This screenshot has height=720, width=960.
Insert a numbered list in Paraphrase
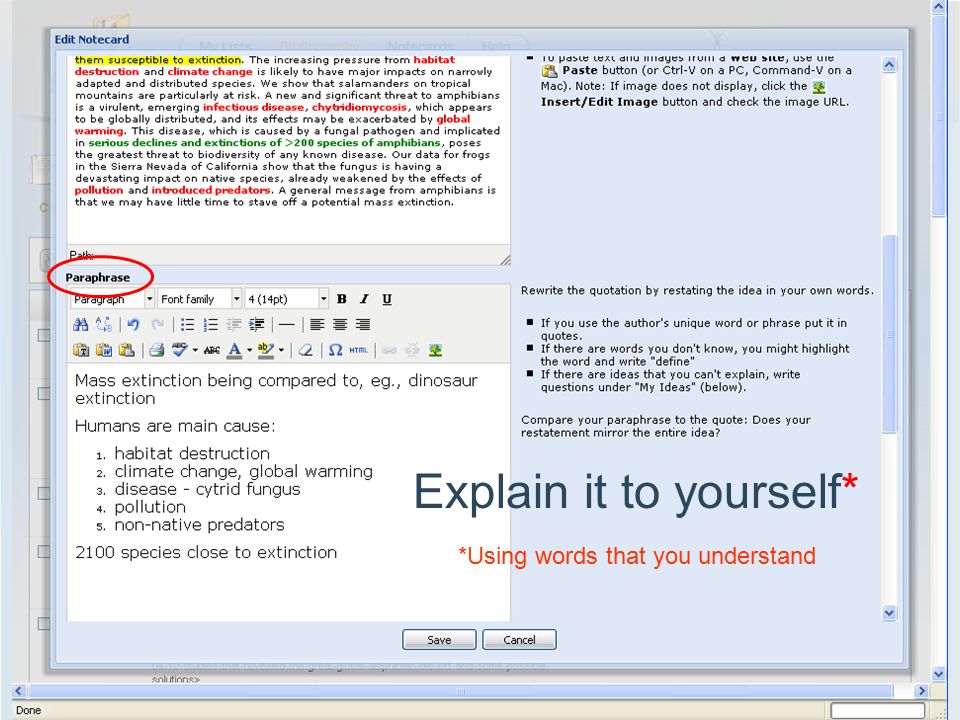click(210, 324)
